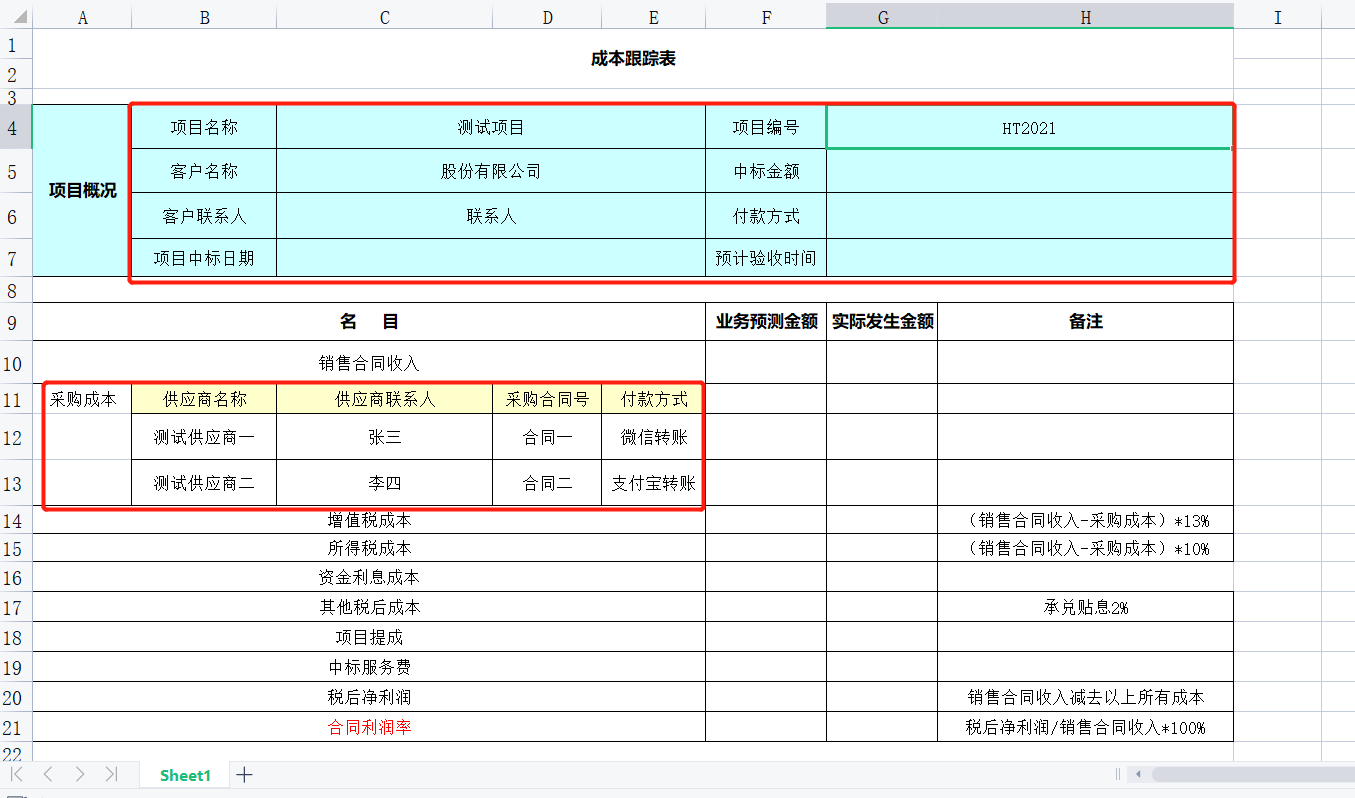
Task: Select the row 销售合同收入
Action: pos(369,363)
